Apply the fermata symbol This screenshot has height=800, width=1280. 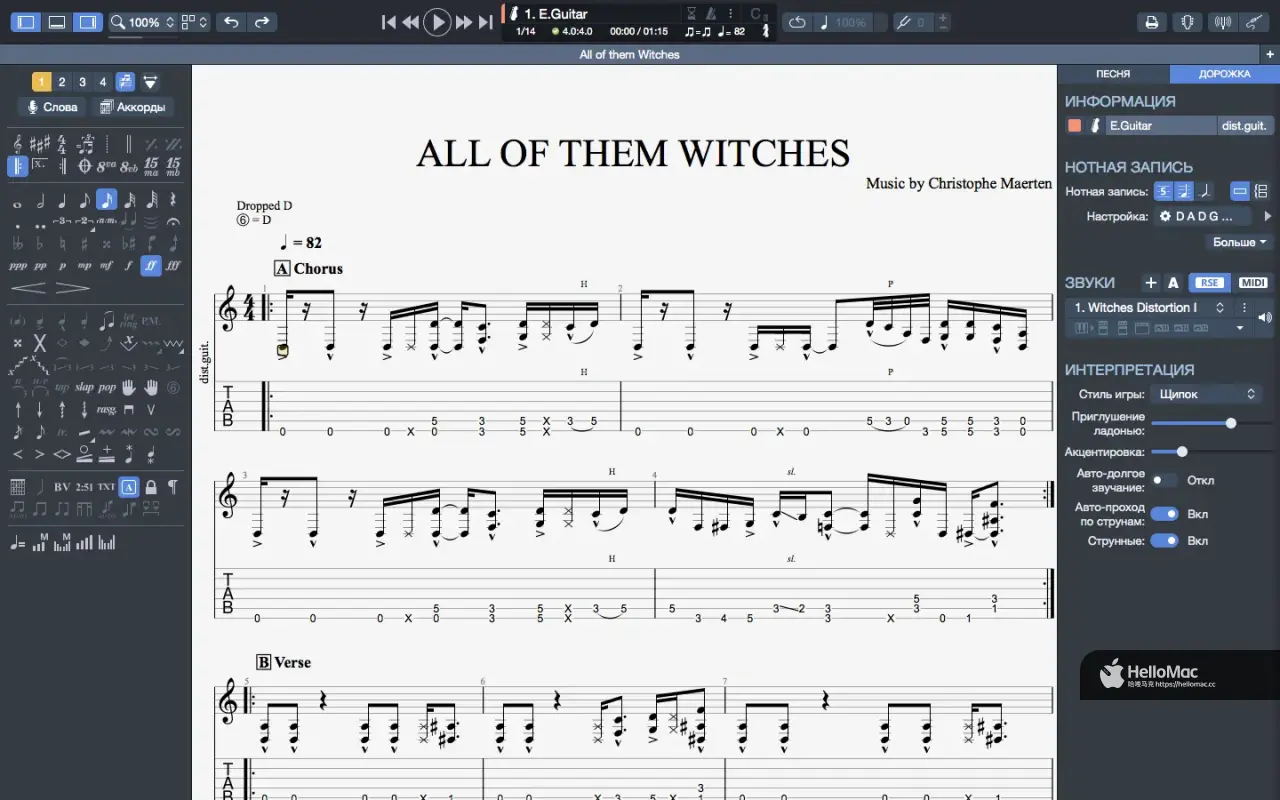click(173, 222)
